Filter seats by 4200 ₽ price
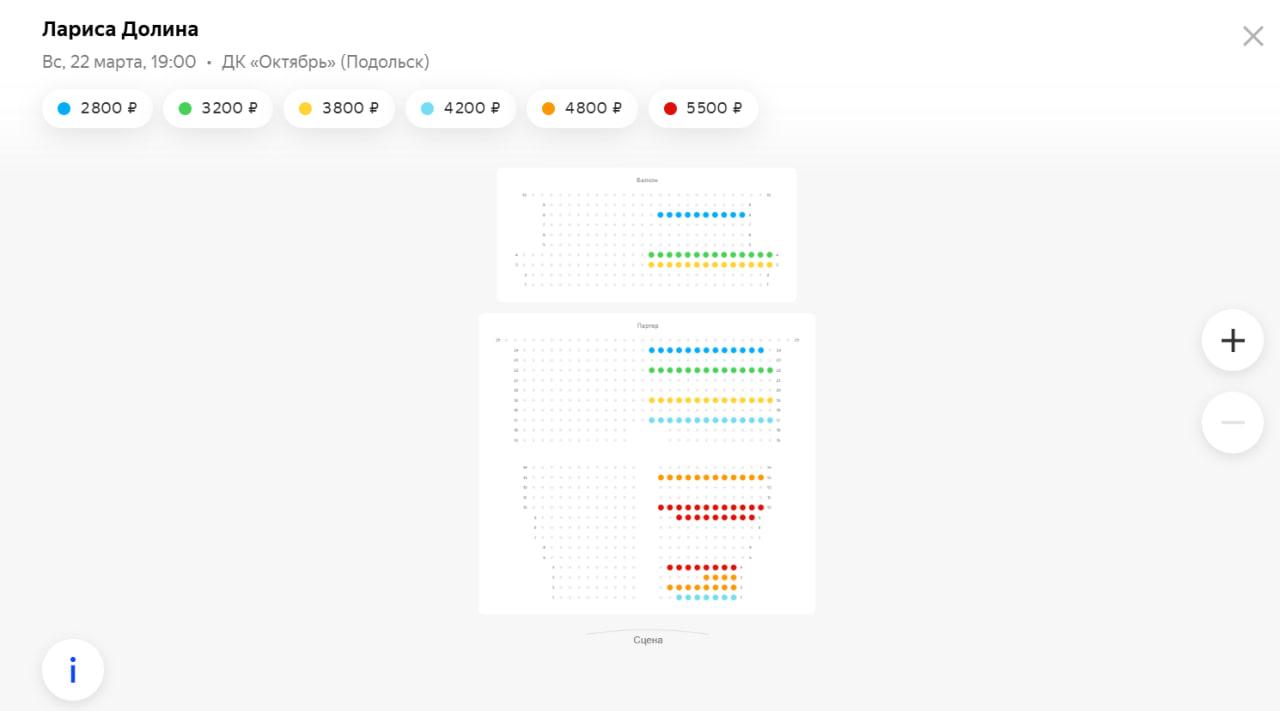The image size is (1280, 711). [460, 108]
